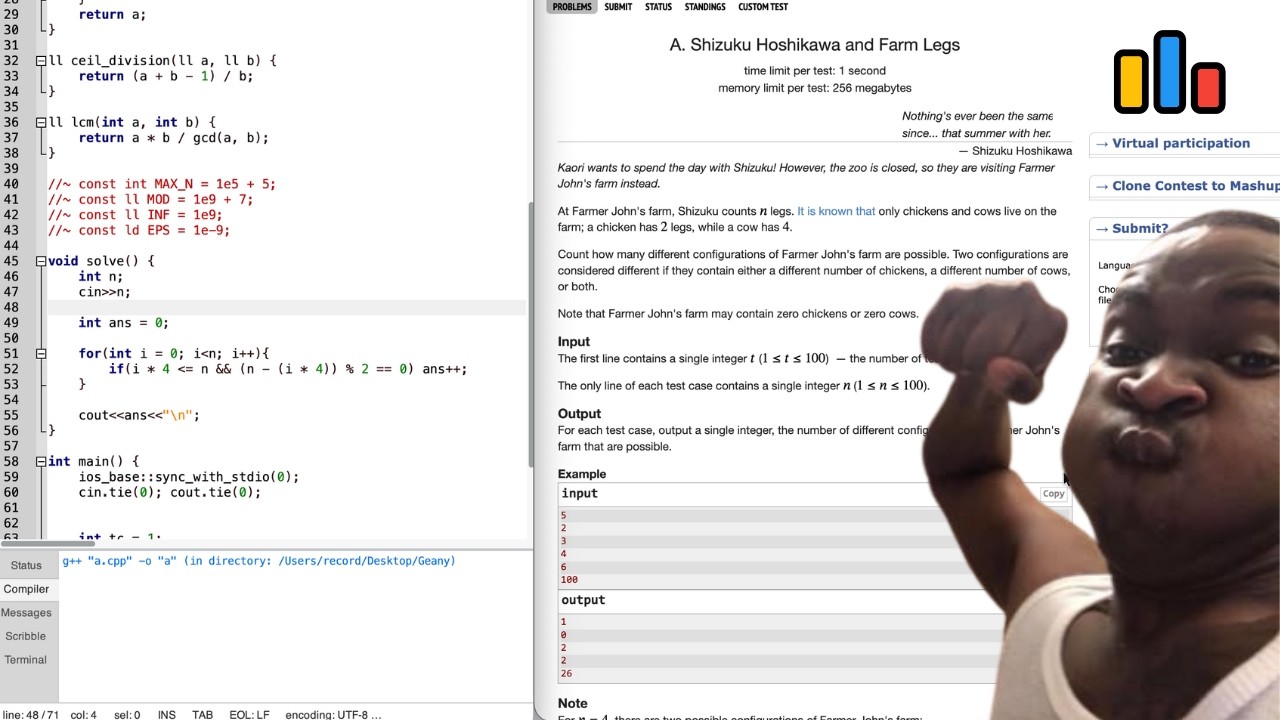This screenshot has width=1280, height=720.
Task: Click the 'sel: 0' status bar entry
Action: pos(127,715)
